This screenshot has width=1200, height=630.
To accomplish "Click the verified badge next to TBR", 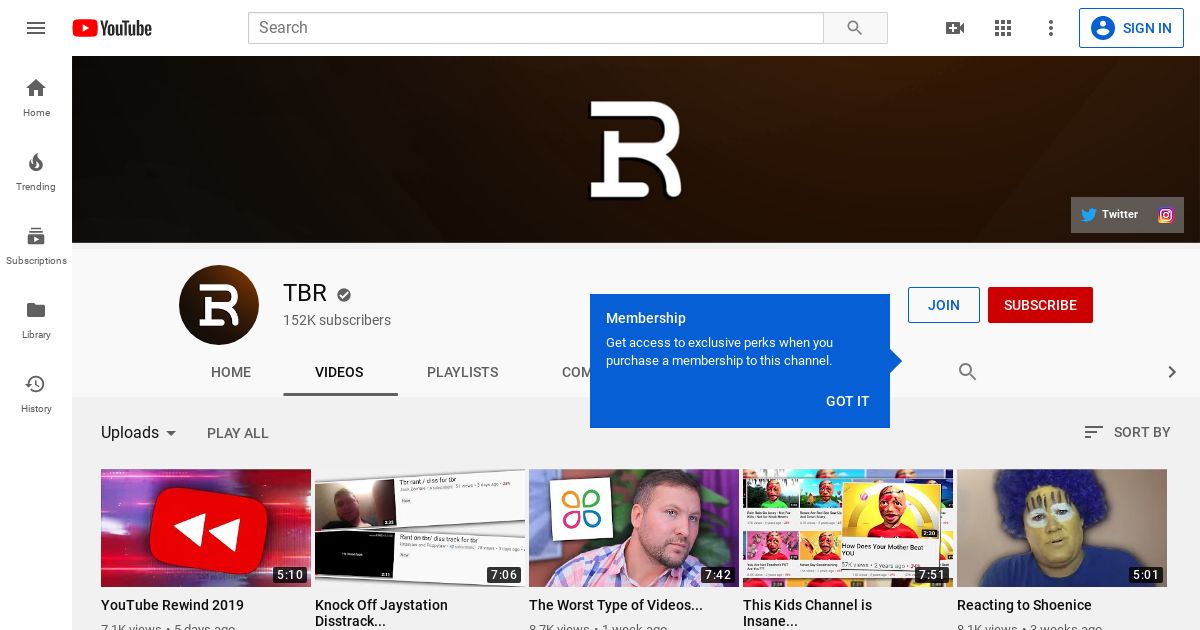I will 344,295.
